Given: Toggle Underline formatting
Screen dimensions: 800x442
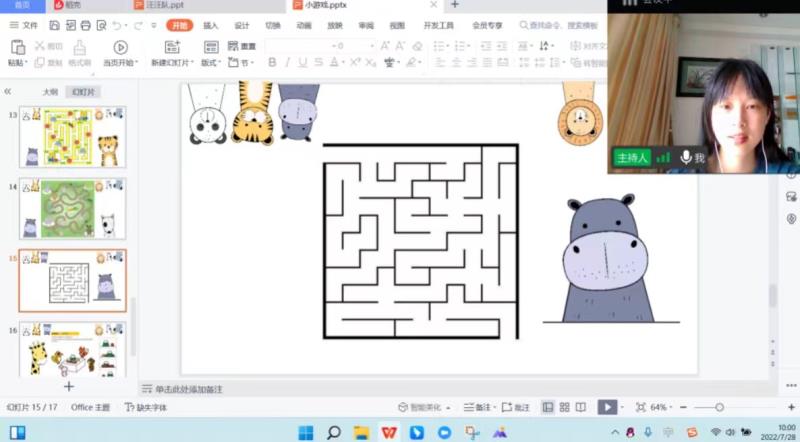Looking at the screenshot, I should (x=303, y=62).
